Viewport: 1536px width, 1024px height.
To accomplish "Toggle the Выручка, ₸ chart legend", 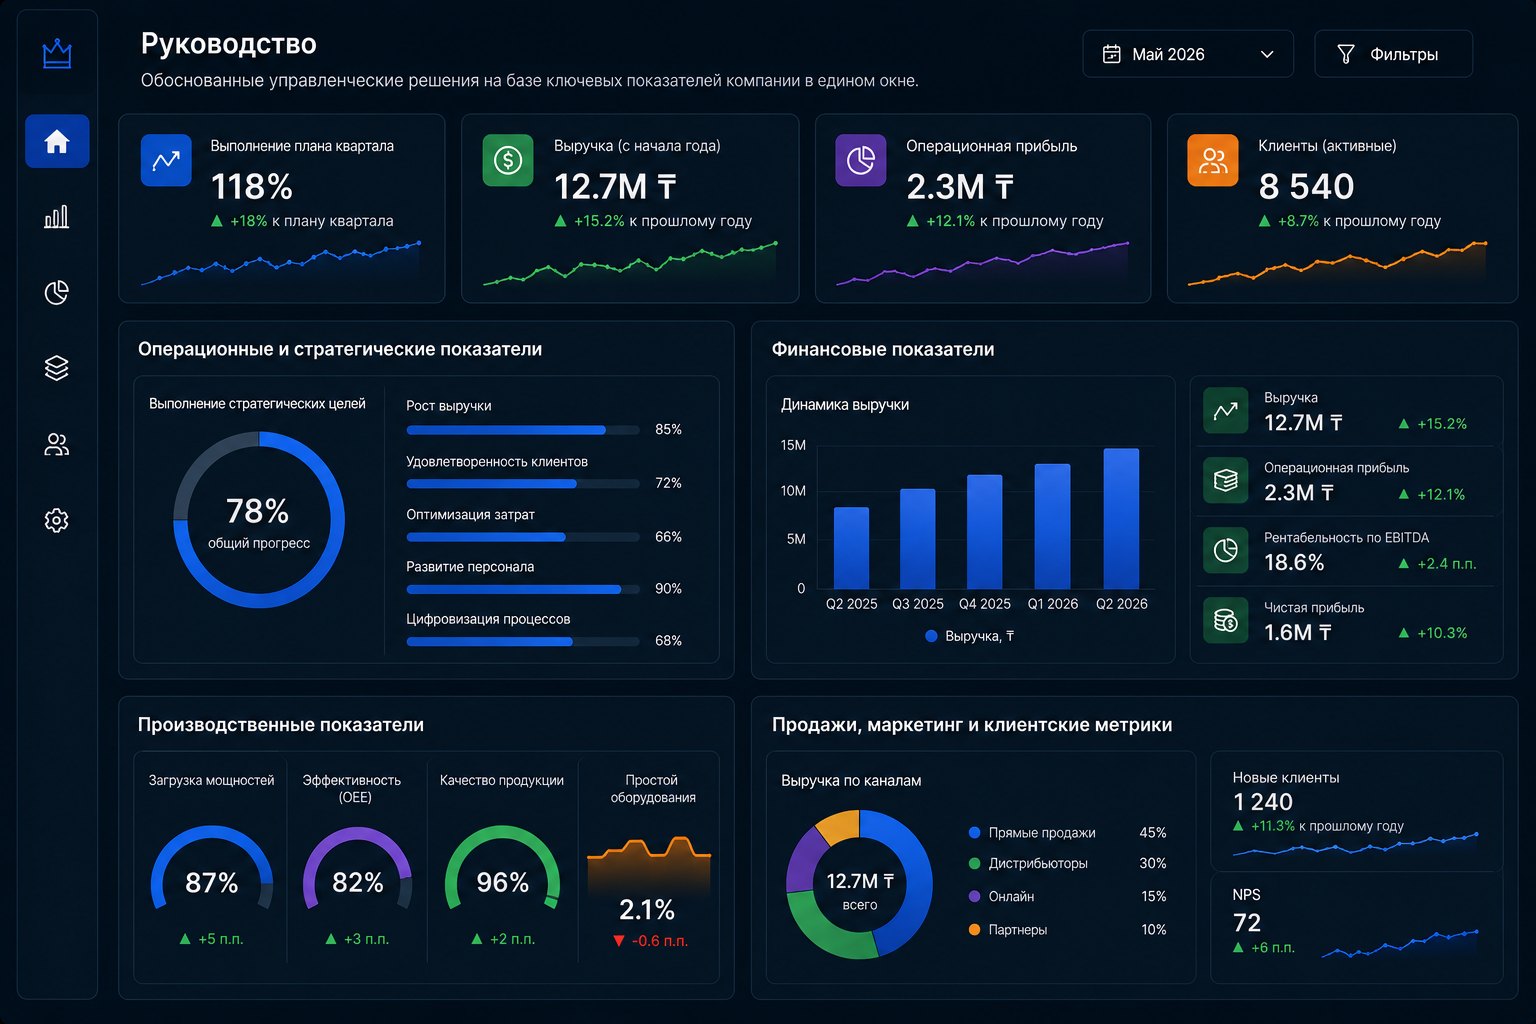I will 970,636.
